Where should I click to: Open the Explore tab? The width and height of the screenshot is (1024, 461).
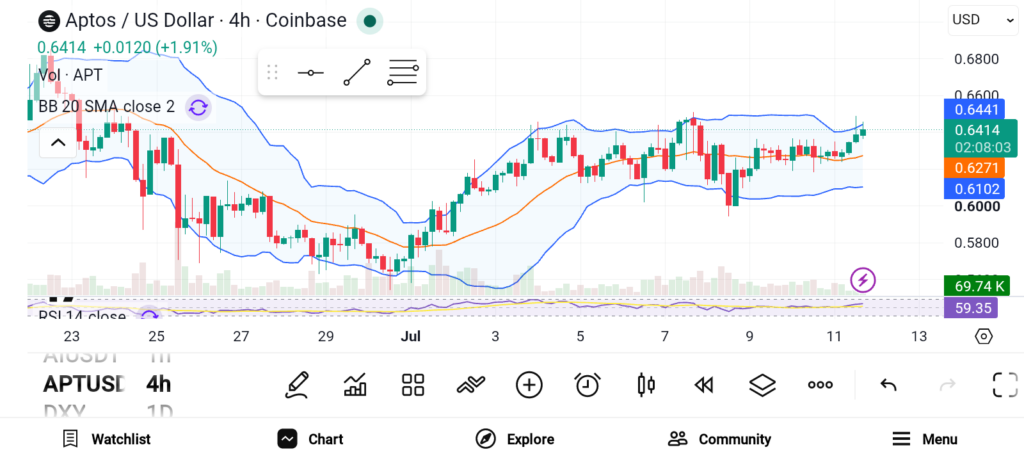[x=515, y=439]
